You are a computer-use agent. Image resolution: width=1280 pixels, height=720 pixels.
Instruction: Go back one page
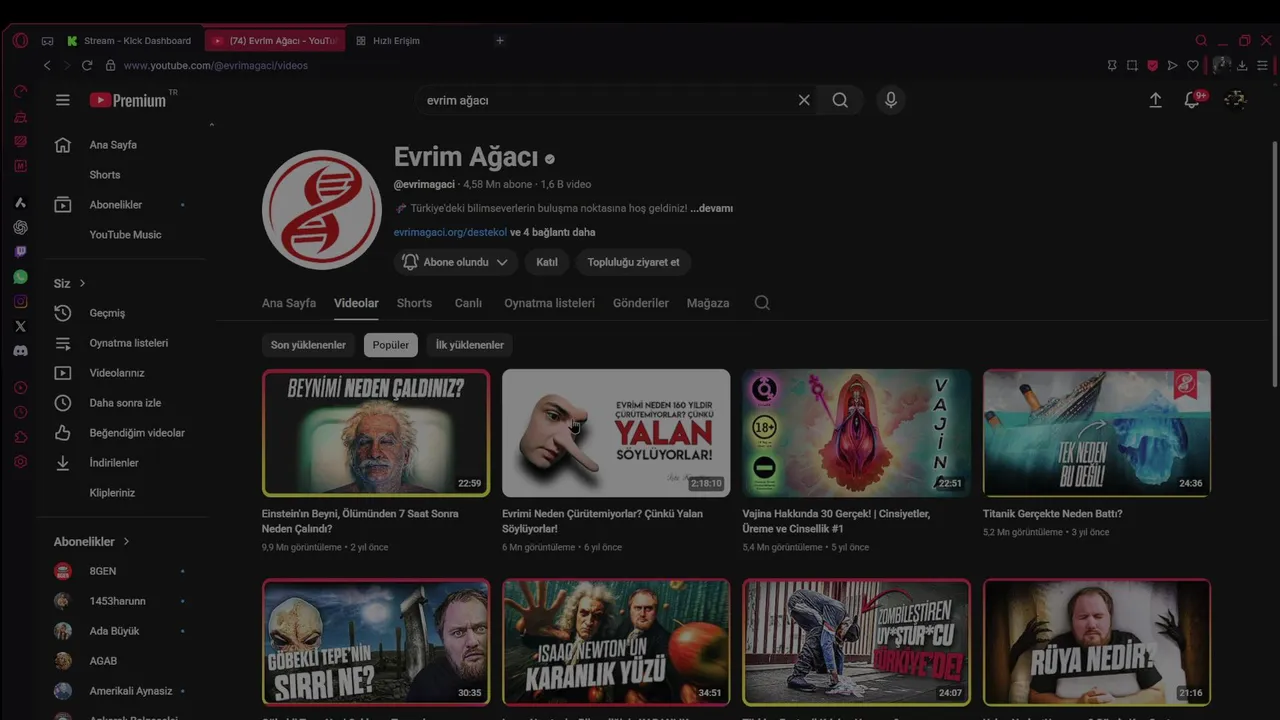click(47, 65)
